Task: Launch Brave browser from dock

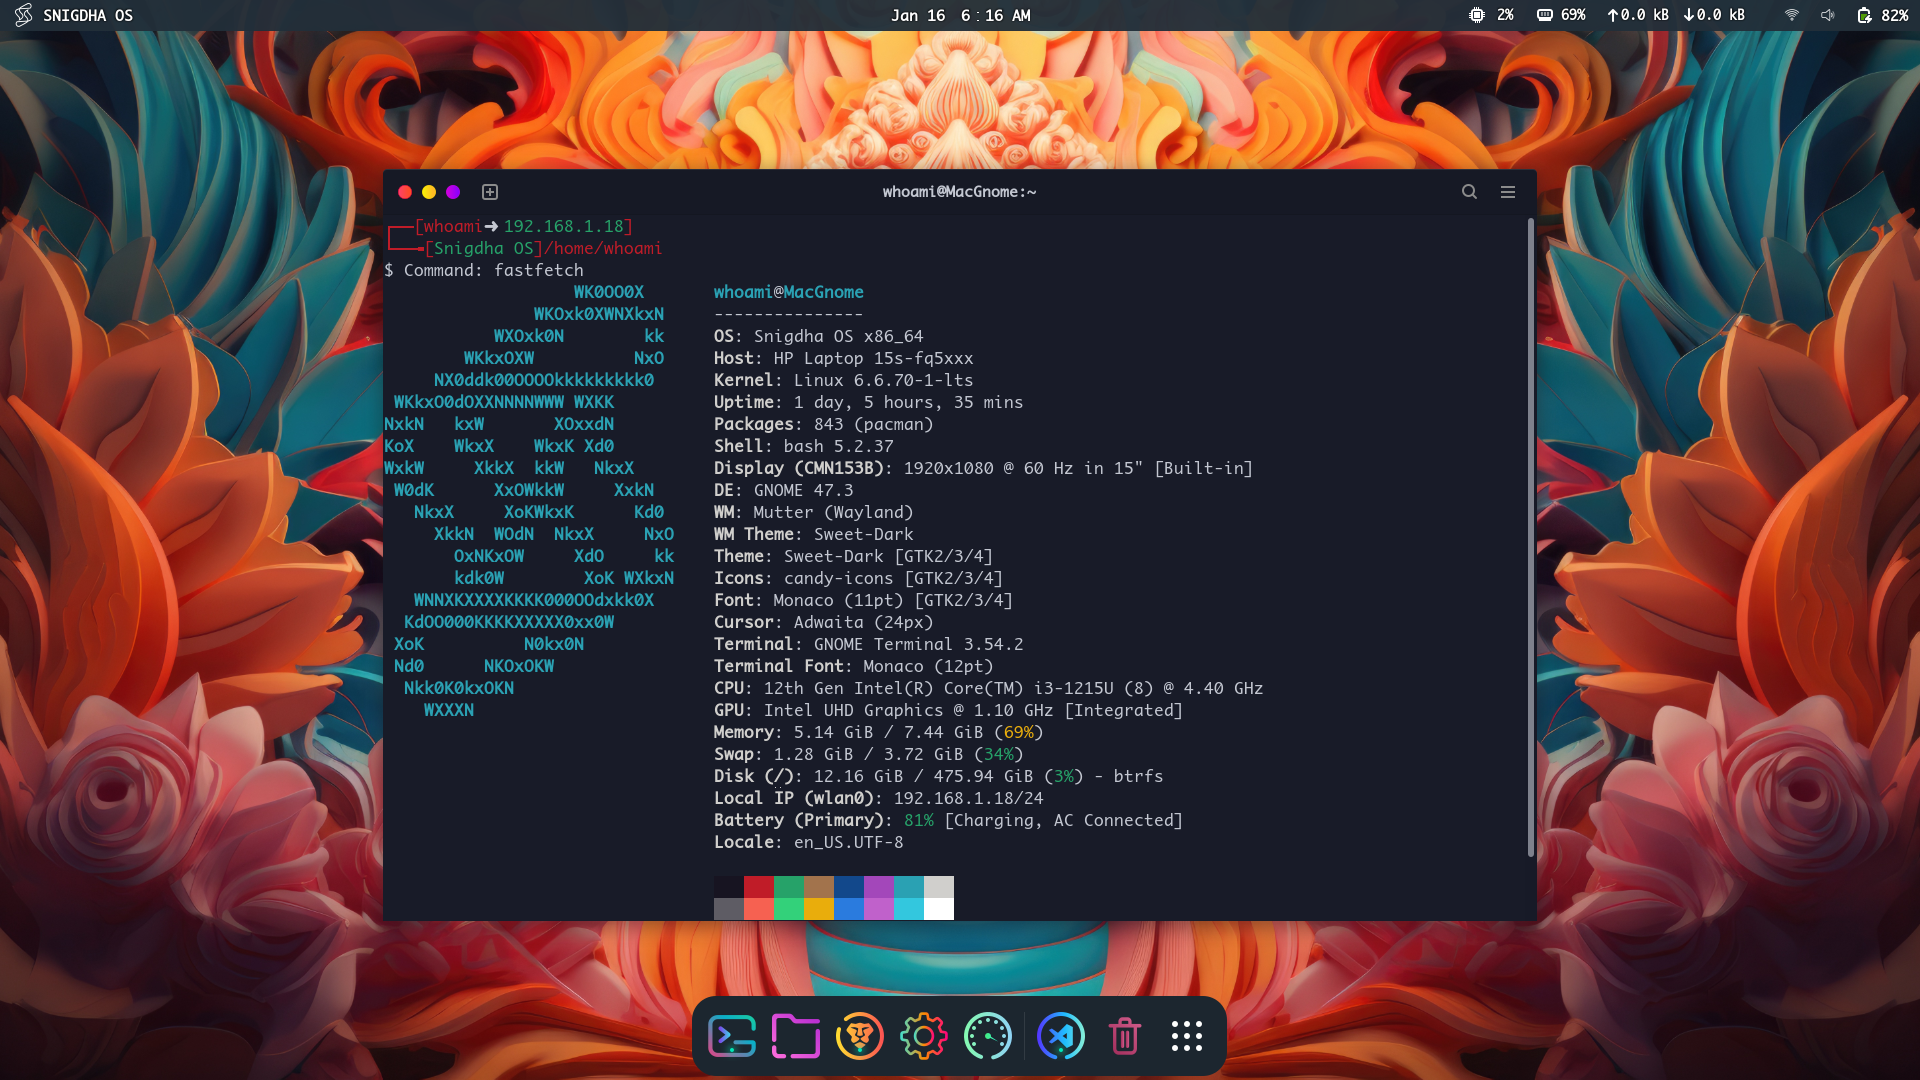Action: (860, 1036)
